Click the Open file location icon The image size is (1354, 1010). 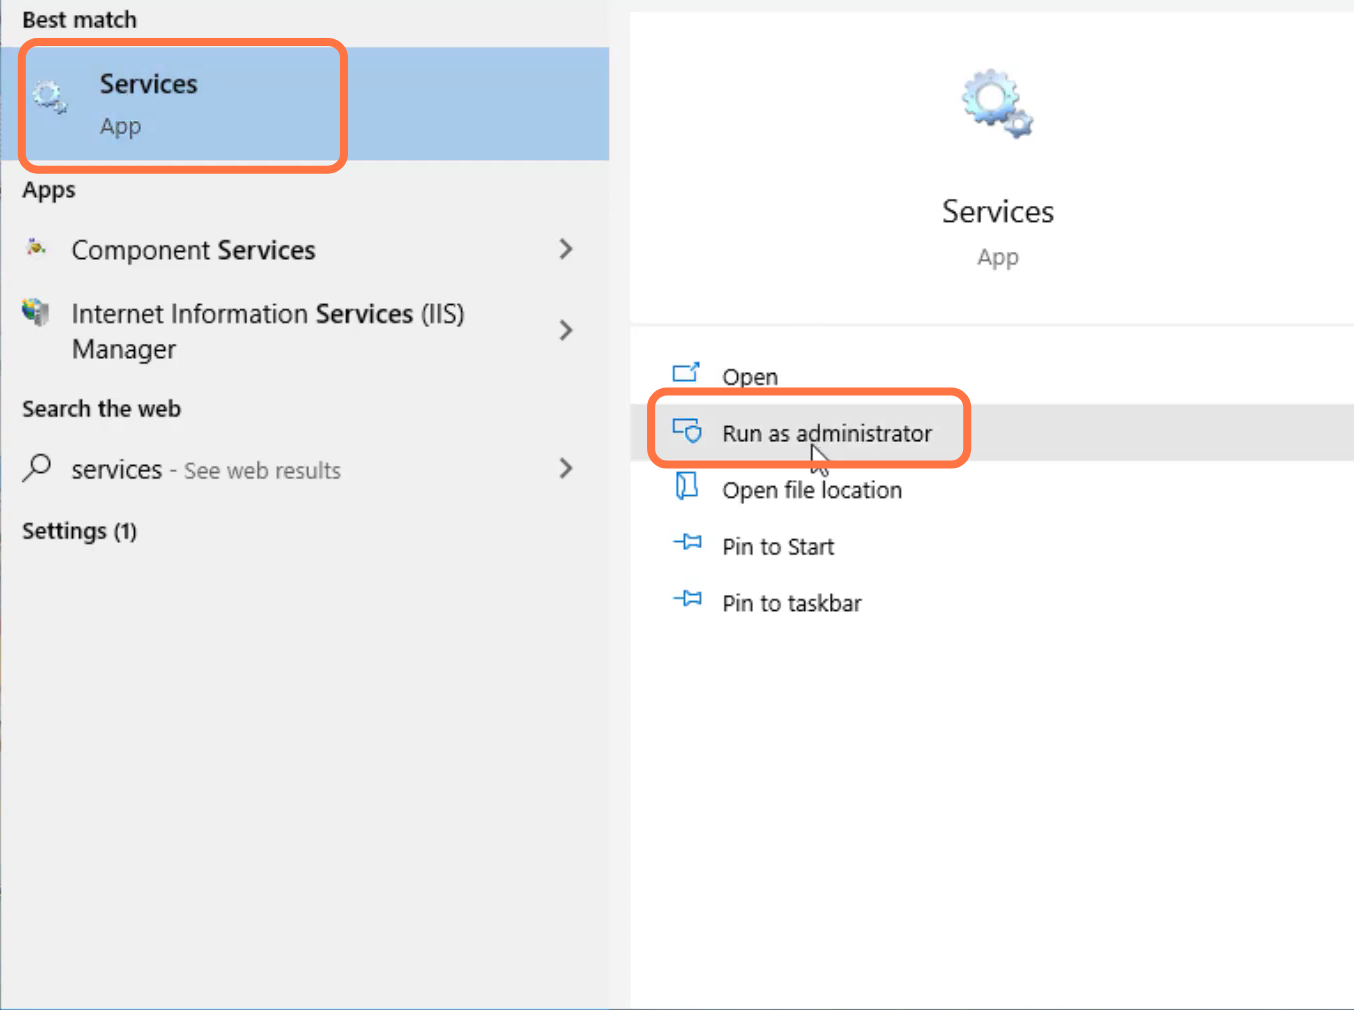coord(687,486)
